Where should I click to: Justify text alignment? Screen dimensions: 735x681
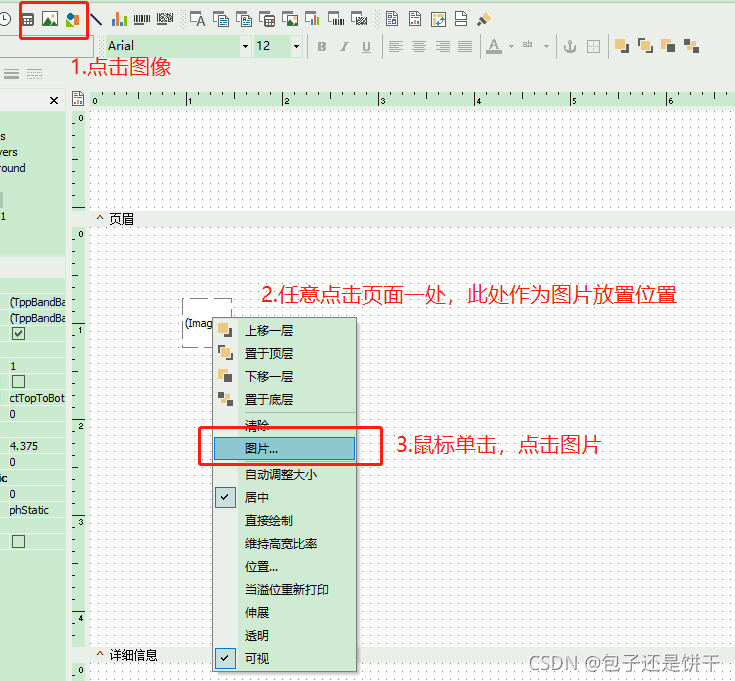tap(465, 46)
